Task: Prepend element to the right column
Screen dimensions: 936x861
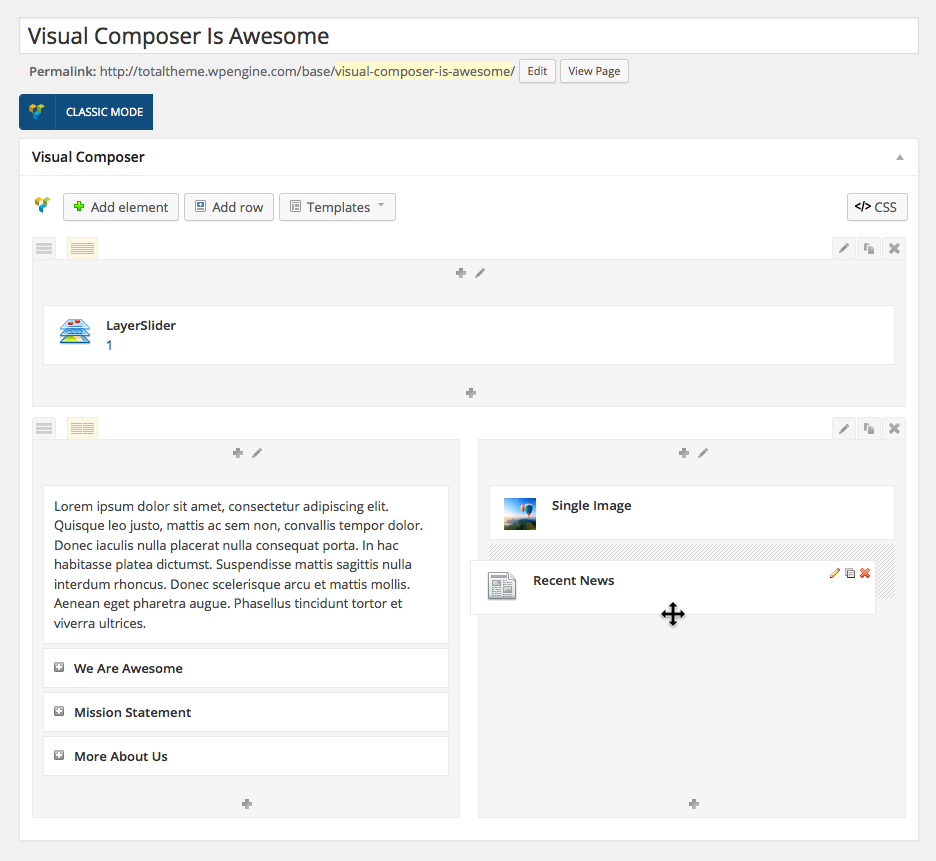Action: click(x=684, y=453)
